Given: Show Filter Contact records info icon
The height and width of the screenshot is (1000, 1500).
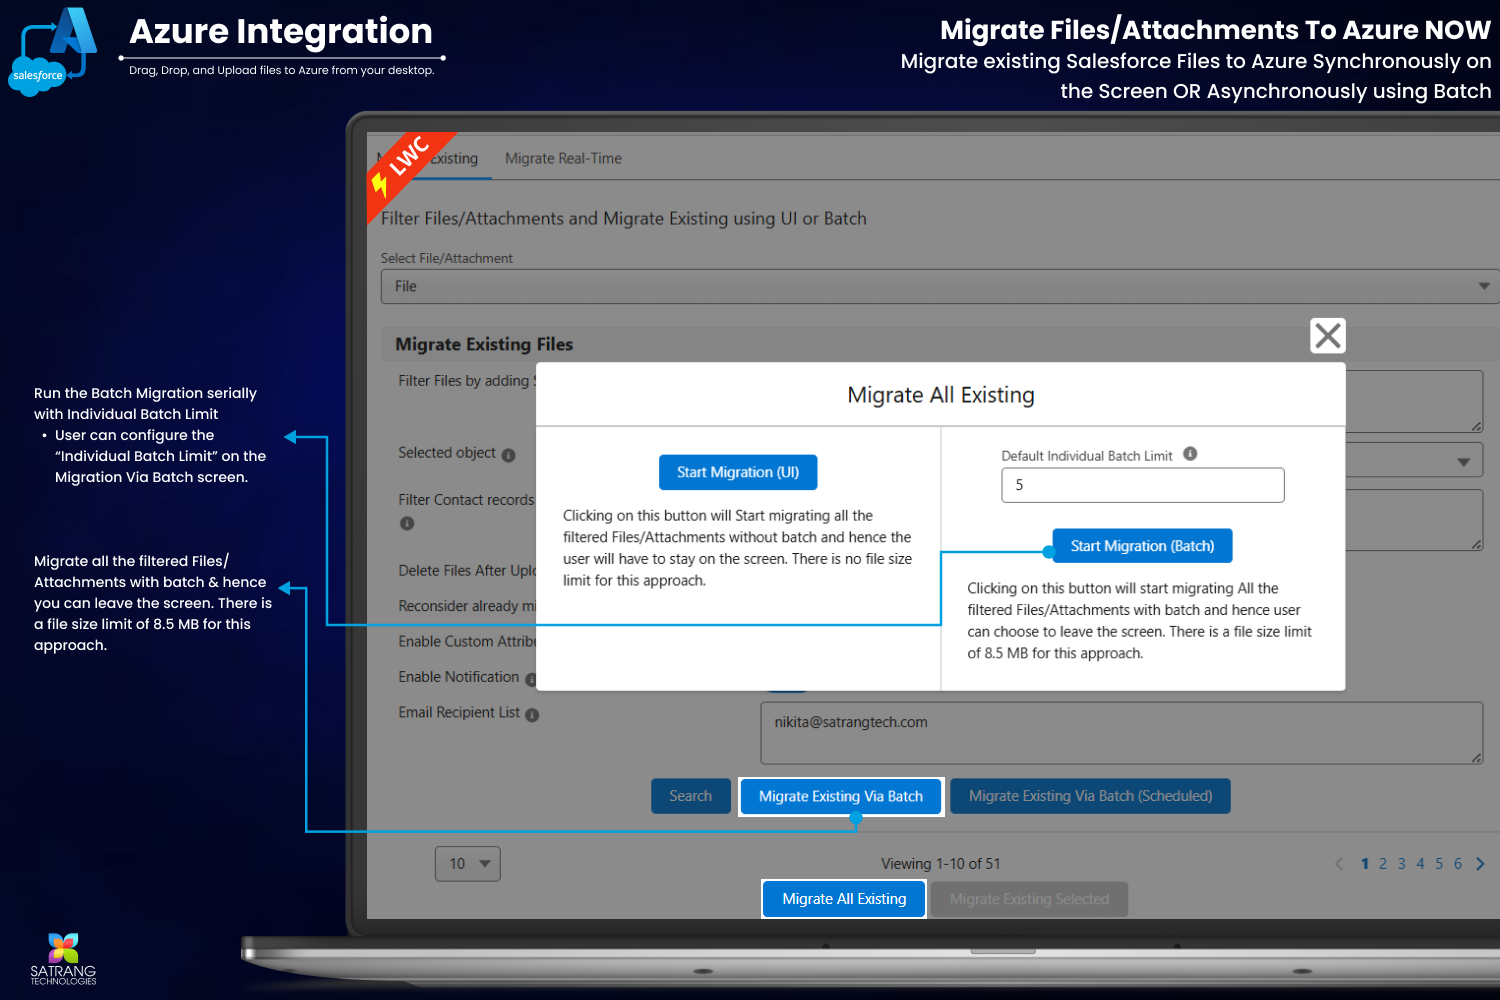Looking at the screenshot, I should click(407, 523).
